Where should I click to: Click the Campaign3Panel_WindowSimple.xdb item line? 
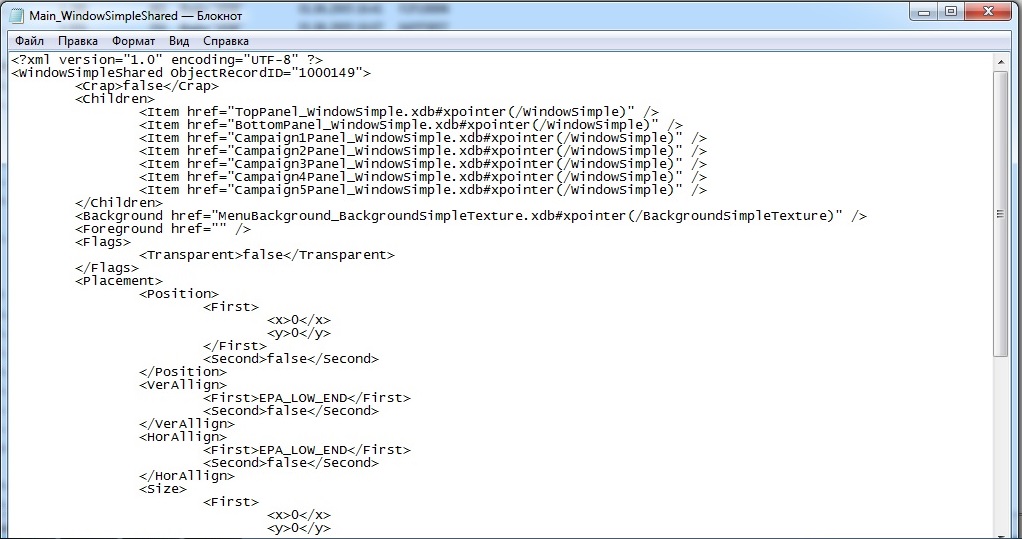click(423, 164)
